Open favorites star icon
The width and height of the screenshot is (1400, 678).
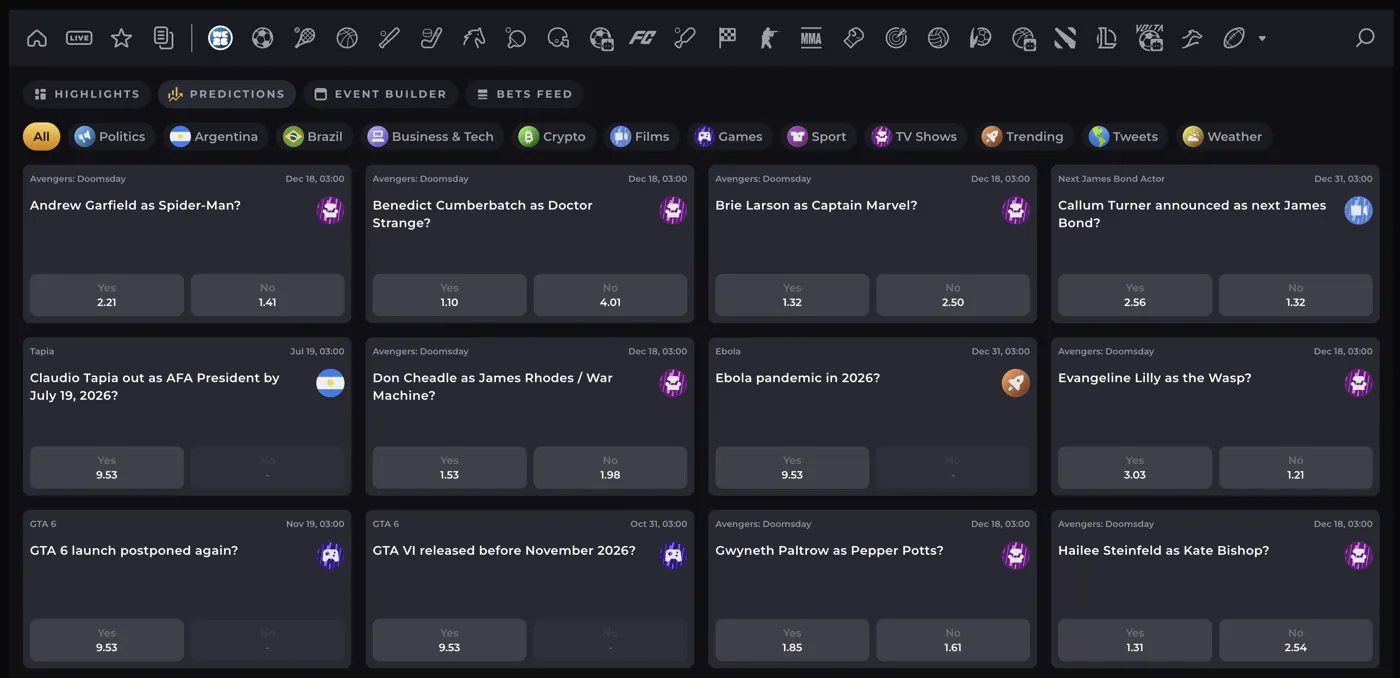(x=121, y=38)
